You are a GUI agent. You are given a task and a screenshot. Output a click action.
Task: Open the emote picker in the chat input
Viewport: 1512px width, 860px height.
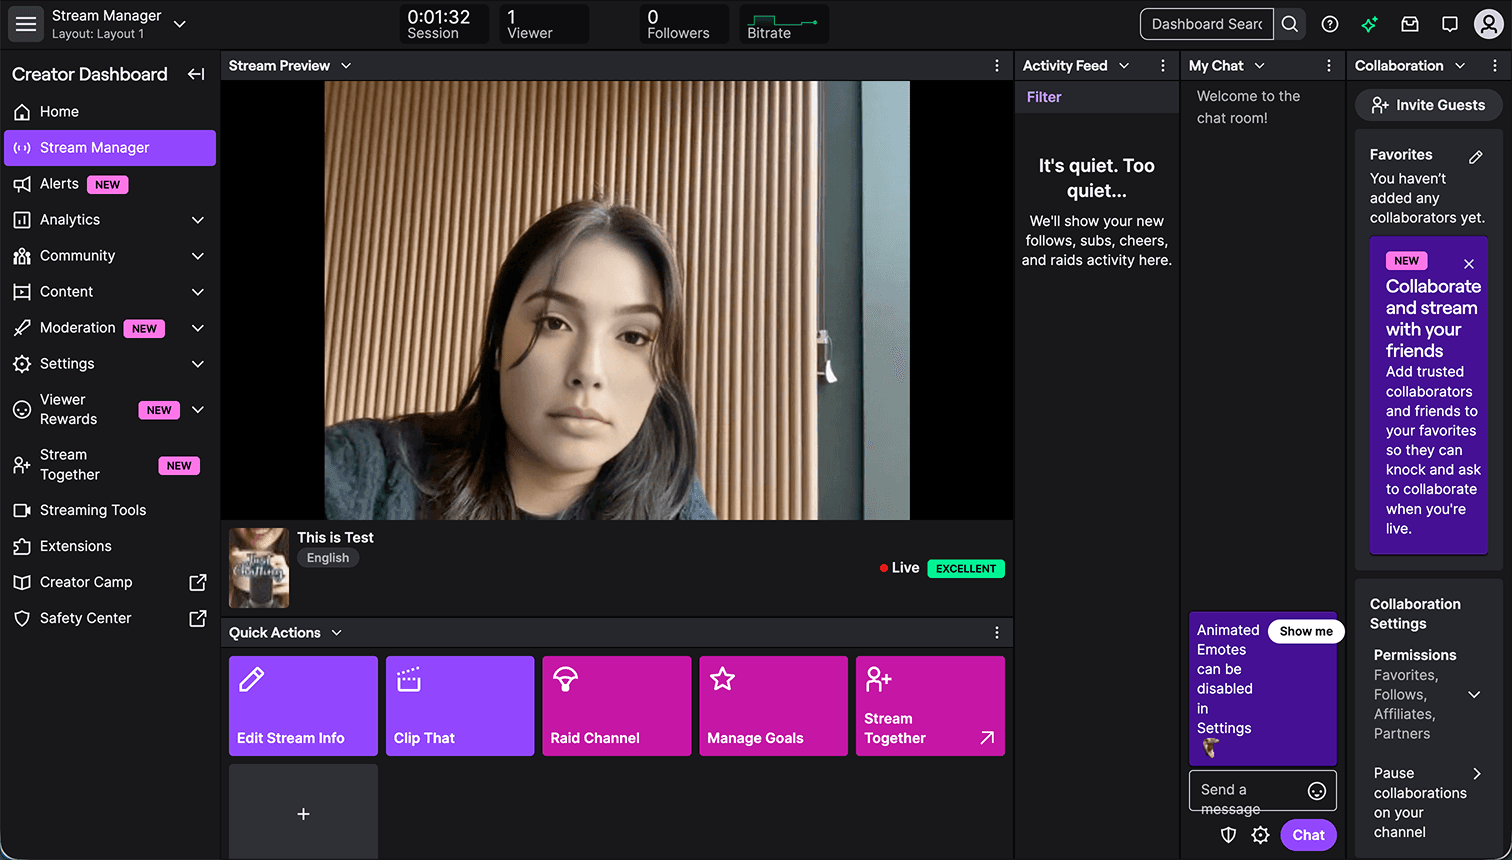click(1316, 790)
